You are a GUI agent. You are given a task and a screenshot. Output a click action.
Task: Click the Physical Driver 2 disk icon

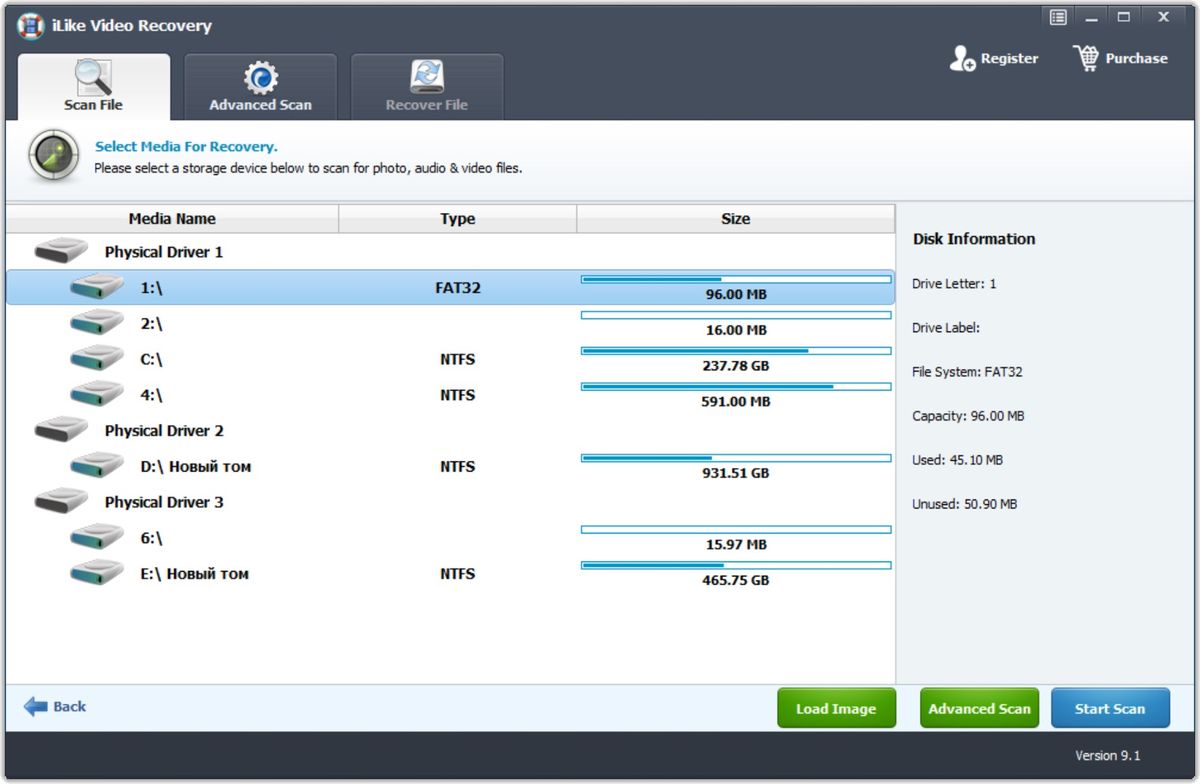[x=59, y=428]
